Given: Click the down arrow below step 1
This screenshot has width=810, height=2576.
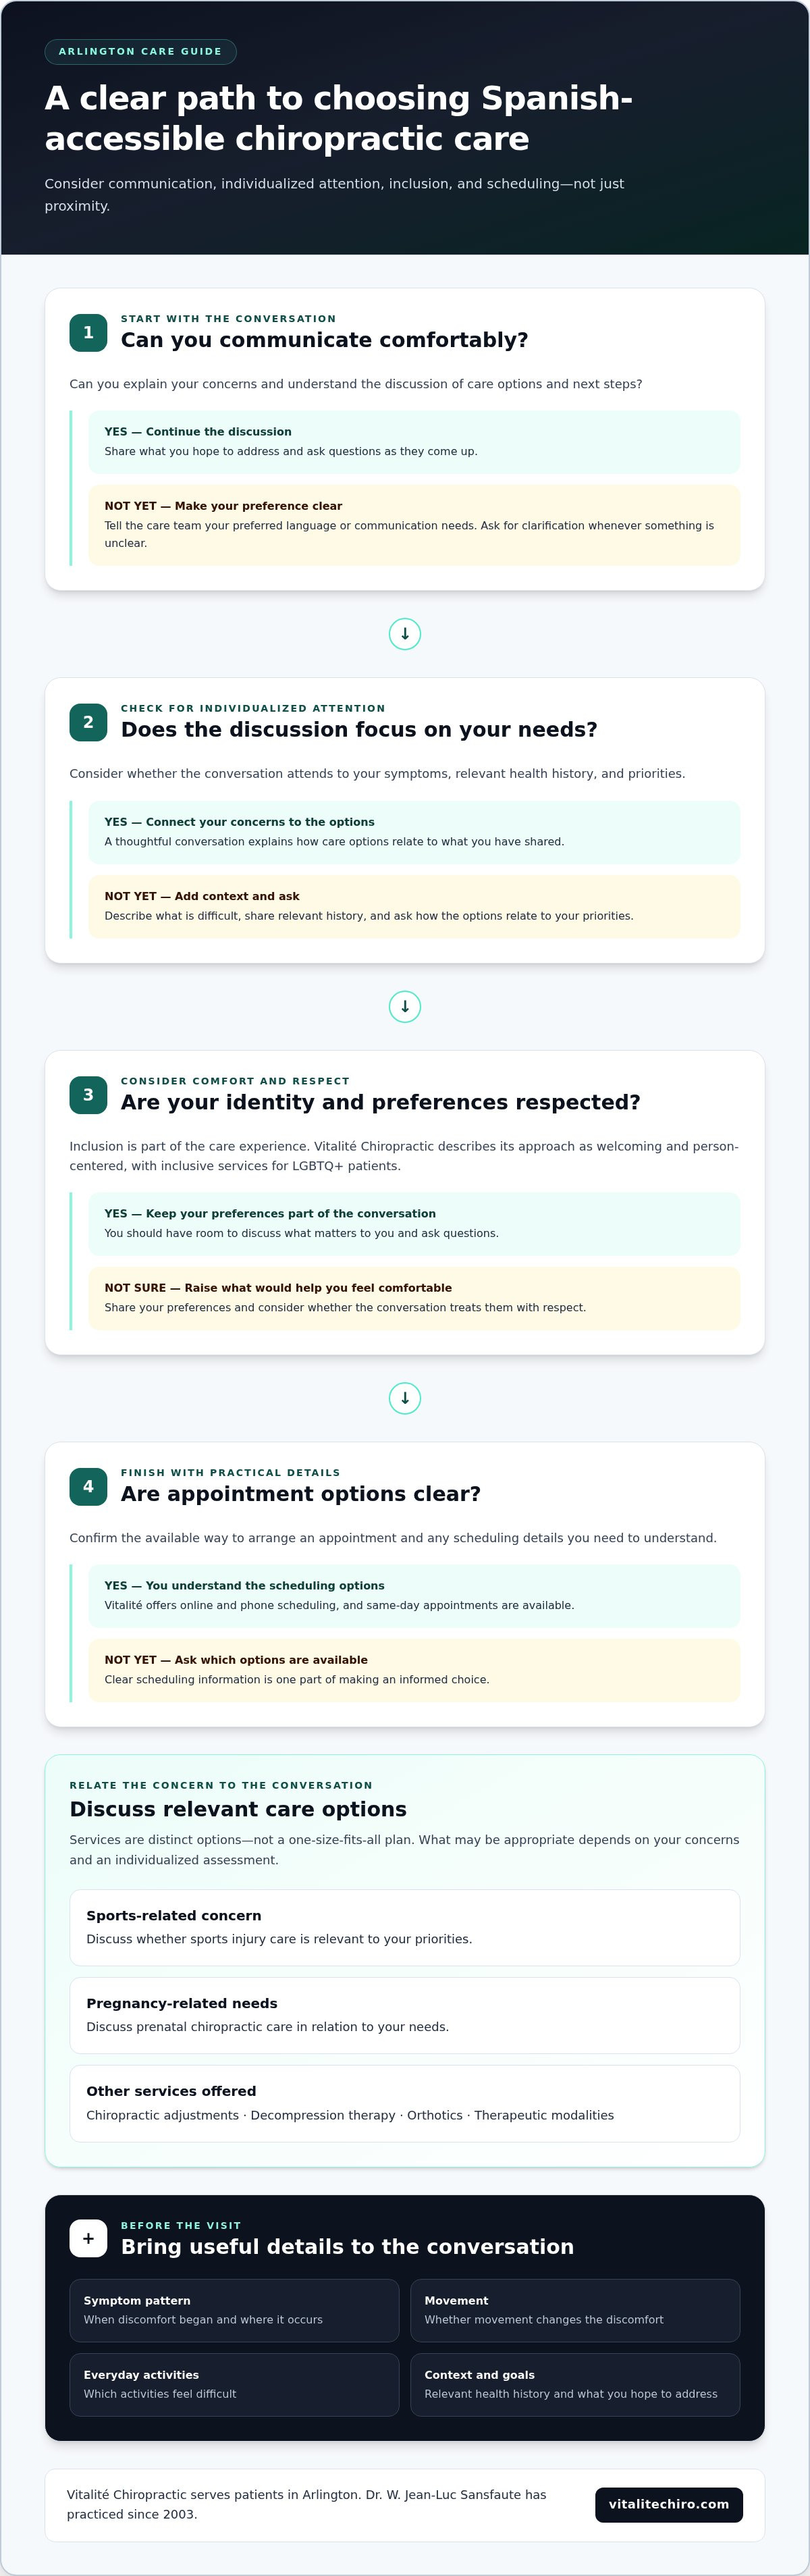Looking at the screenshot, I should (x=405, y=634).
